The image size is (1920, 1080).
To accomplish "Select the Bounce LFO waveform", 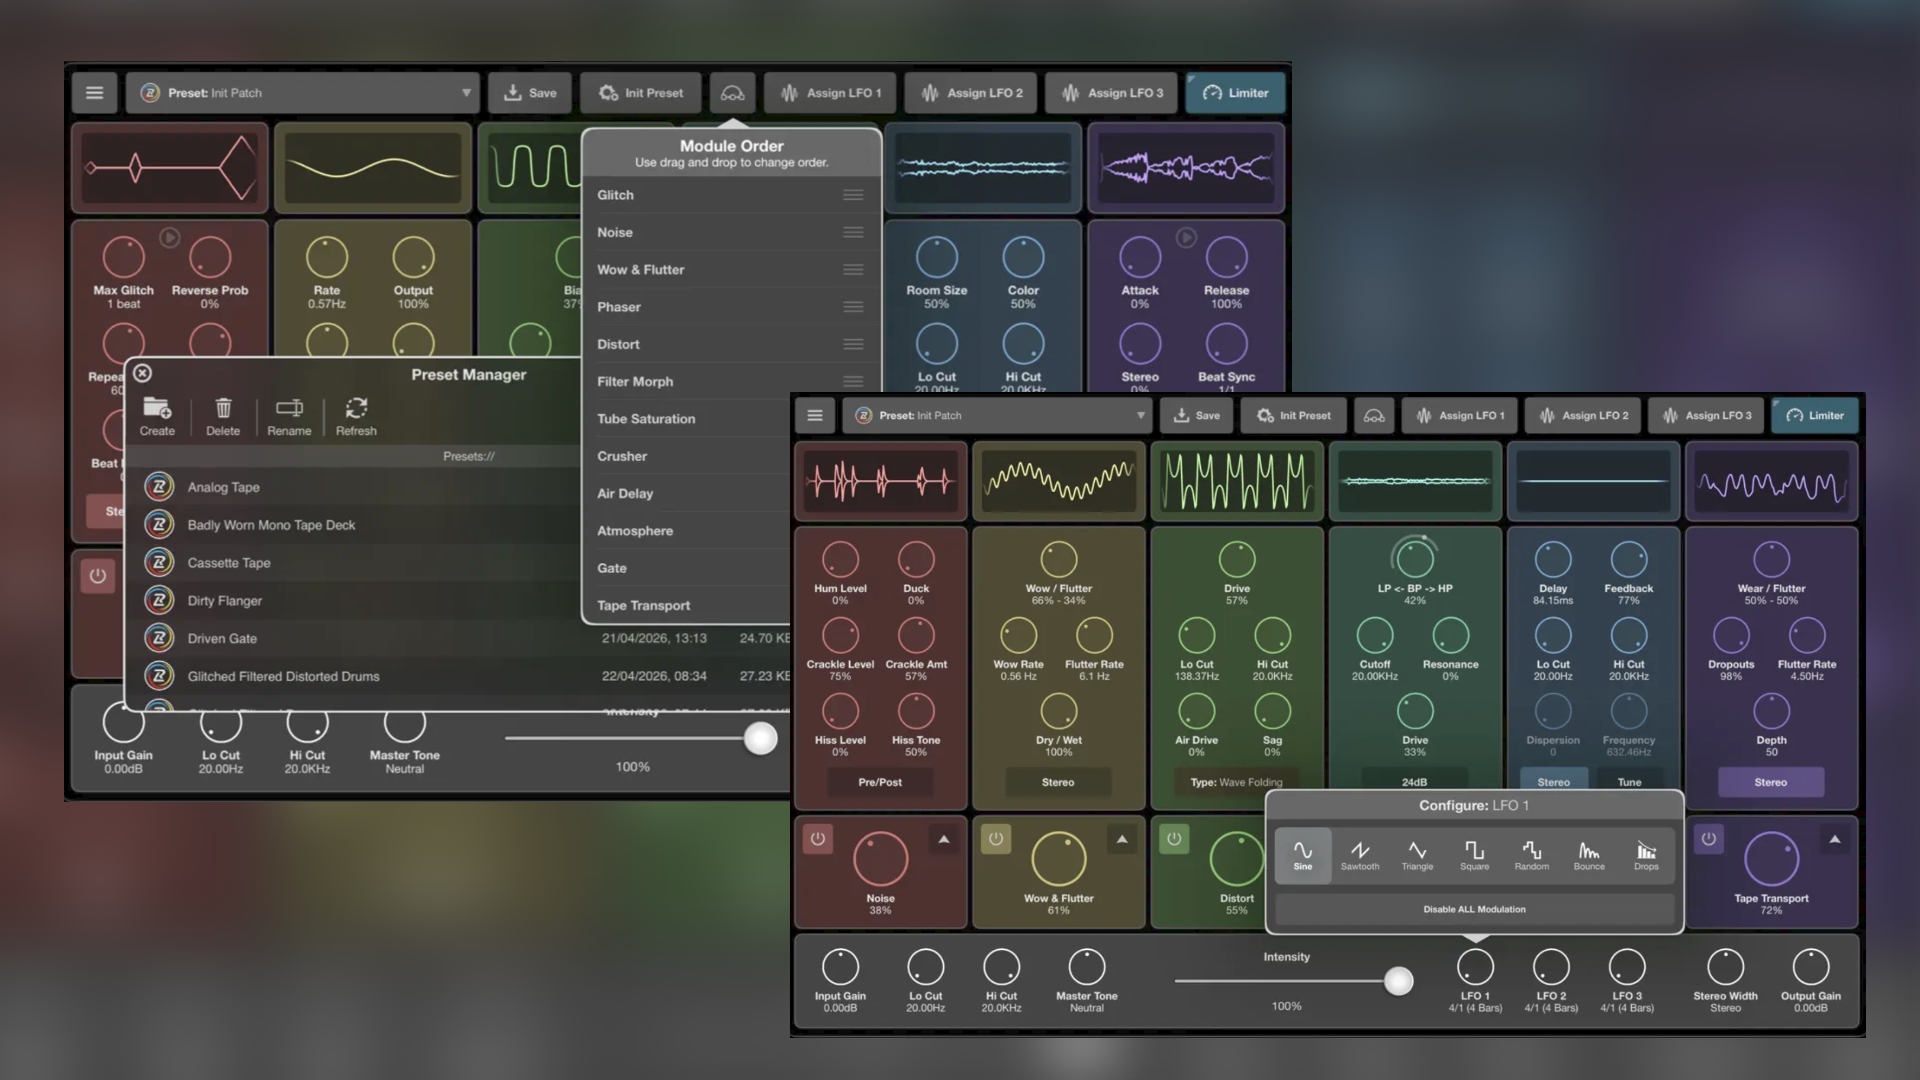I will (x=1589, y=855).
